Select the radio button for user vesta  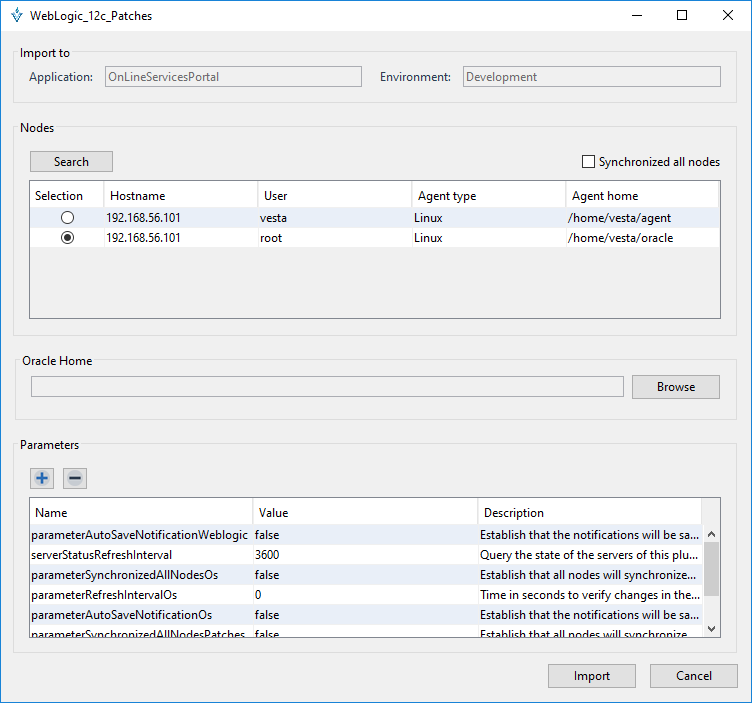[x=67, y=218]
